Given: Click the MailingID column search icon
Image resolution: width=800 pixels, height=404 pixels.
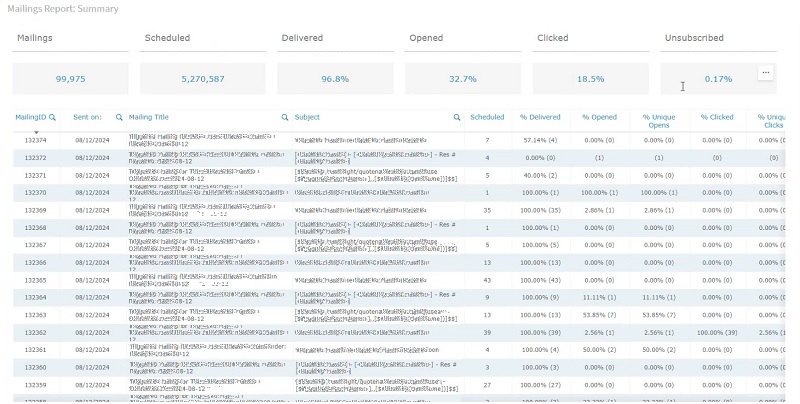Looking at the screenshot, I should click(52, 117).
